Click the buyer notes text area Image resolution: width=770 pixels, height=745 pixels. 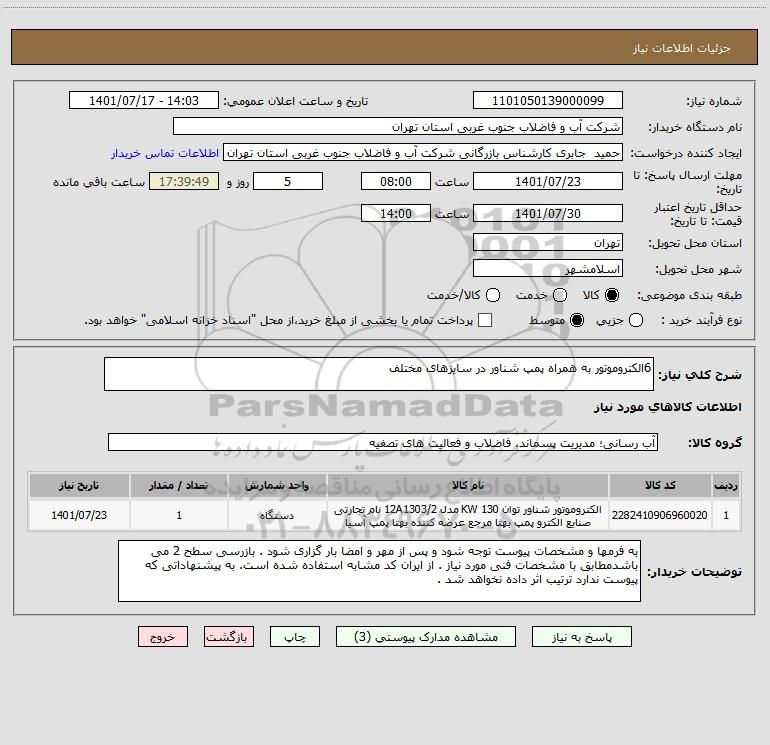pos(379,571)
